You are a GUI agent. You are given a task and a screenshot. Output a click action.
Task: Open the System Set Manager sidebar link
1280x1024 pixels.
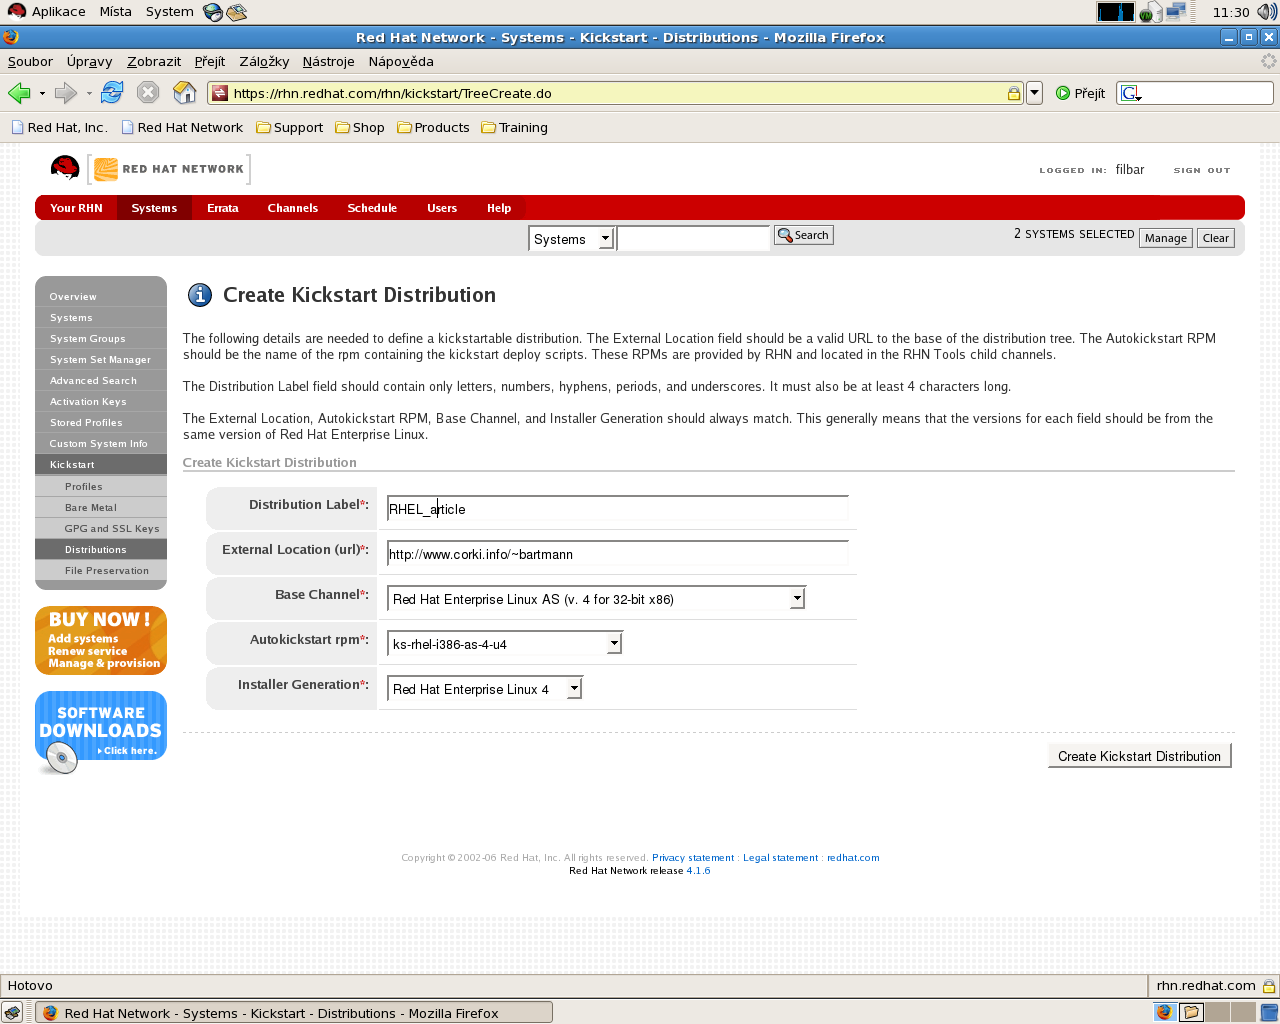[x=101, y=360]
